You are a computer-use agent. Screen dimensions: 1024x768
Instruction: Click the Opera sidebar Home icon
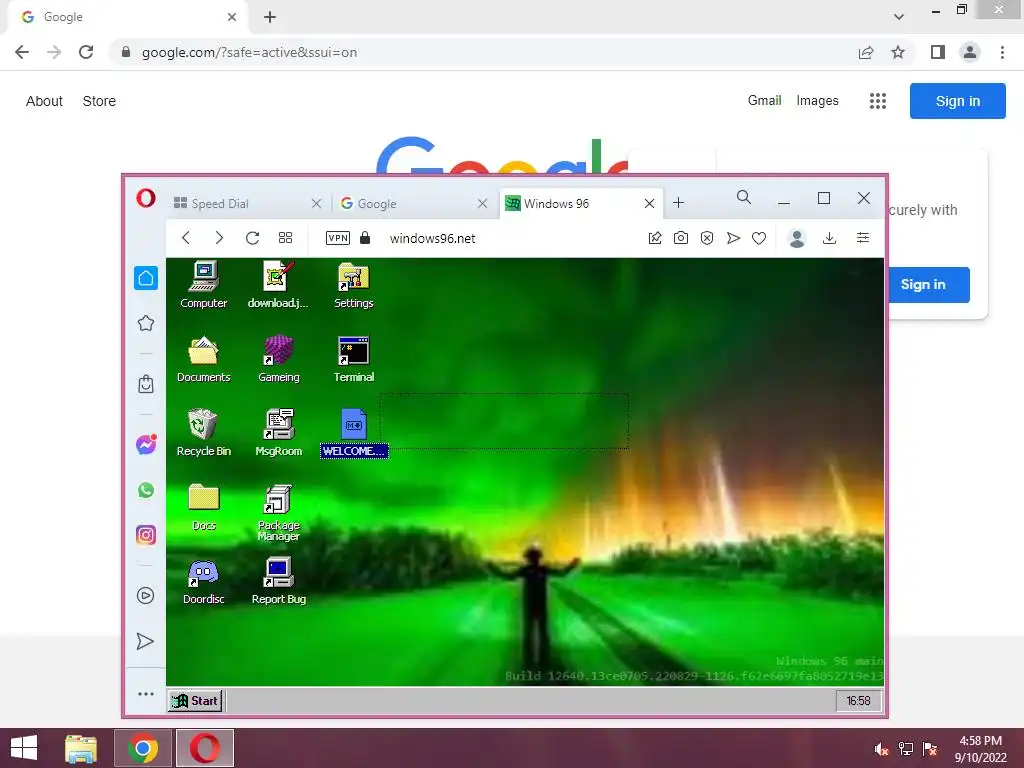[x=146, y=278]
